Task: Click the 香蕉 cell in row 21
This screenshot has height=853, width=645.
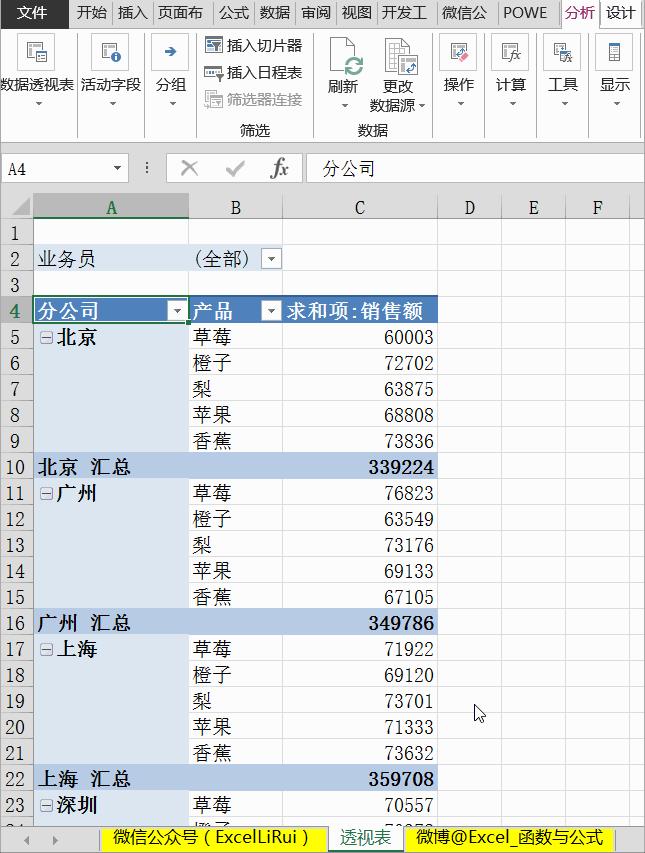Action: click(x=235, y=753)
